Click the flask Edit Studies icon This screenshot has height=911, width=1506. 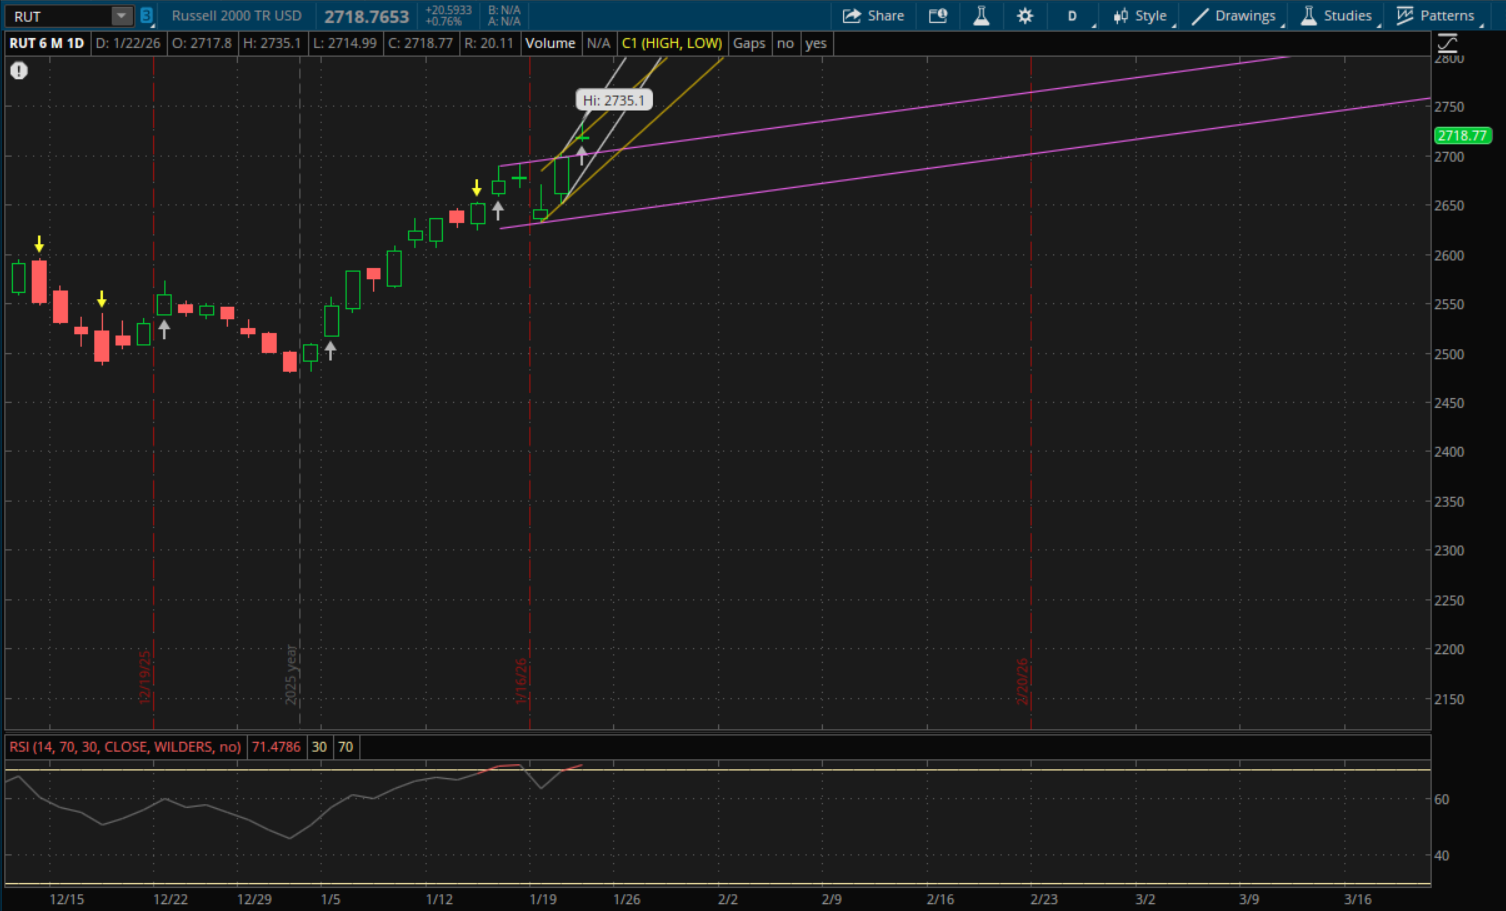981,16
